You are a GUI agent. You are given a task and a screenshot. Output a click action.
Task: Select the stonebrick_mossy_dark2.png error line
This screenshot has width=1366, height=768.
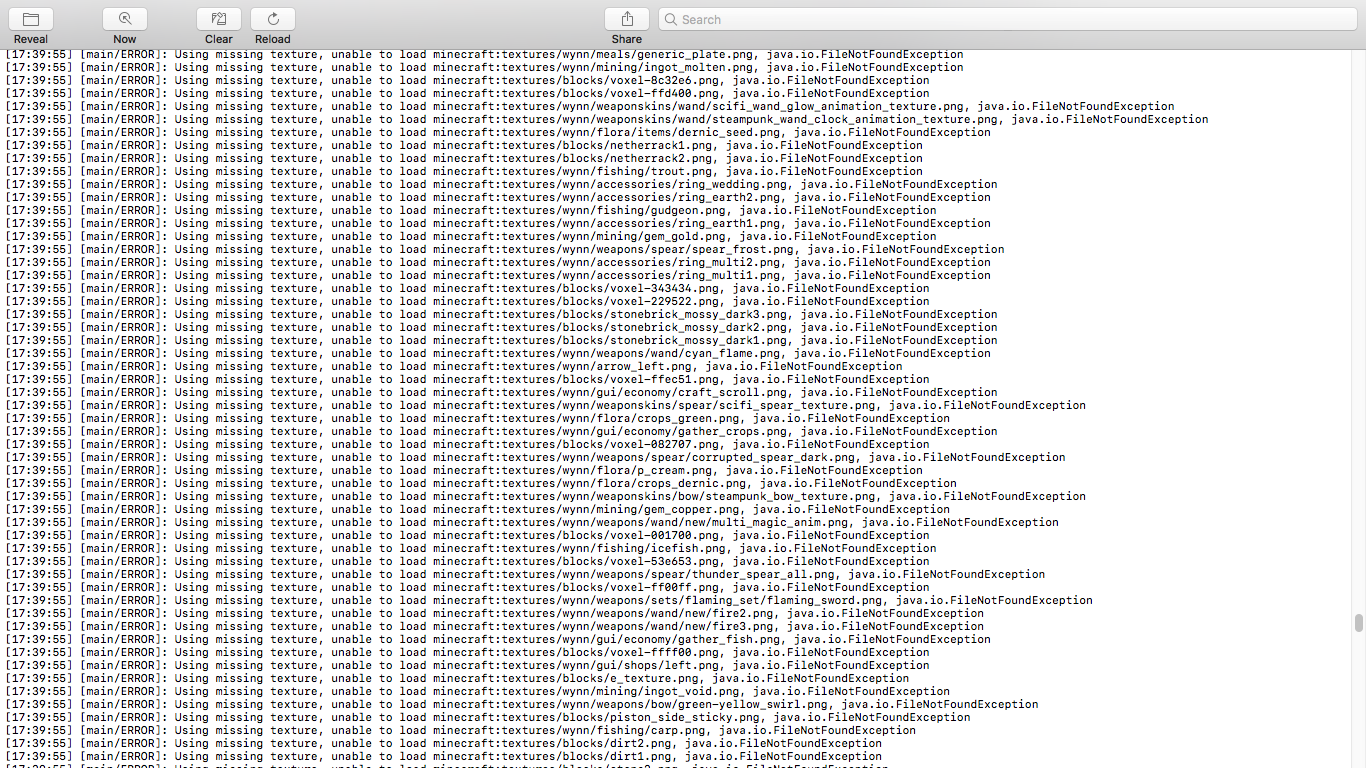501,328
